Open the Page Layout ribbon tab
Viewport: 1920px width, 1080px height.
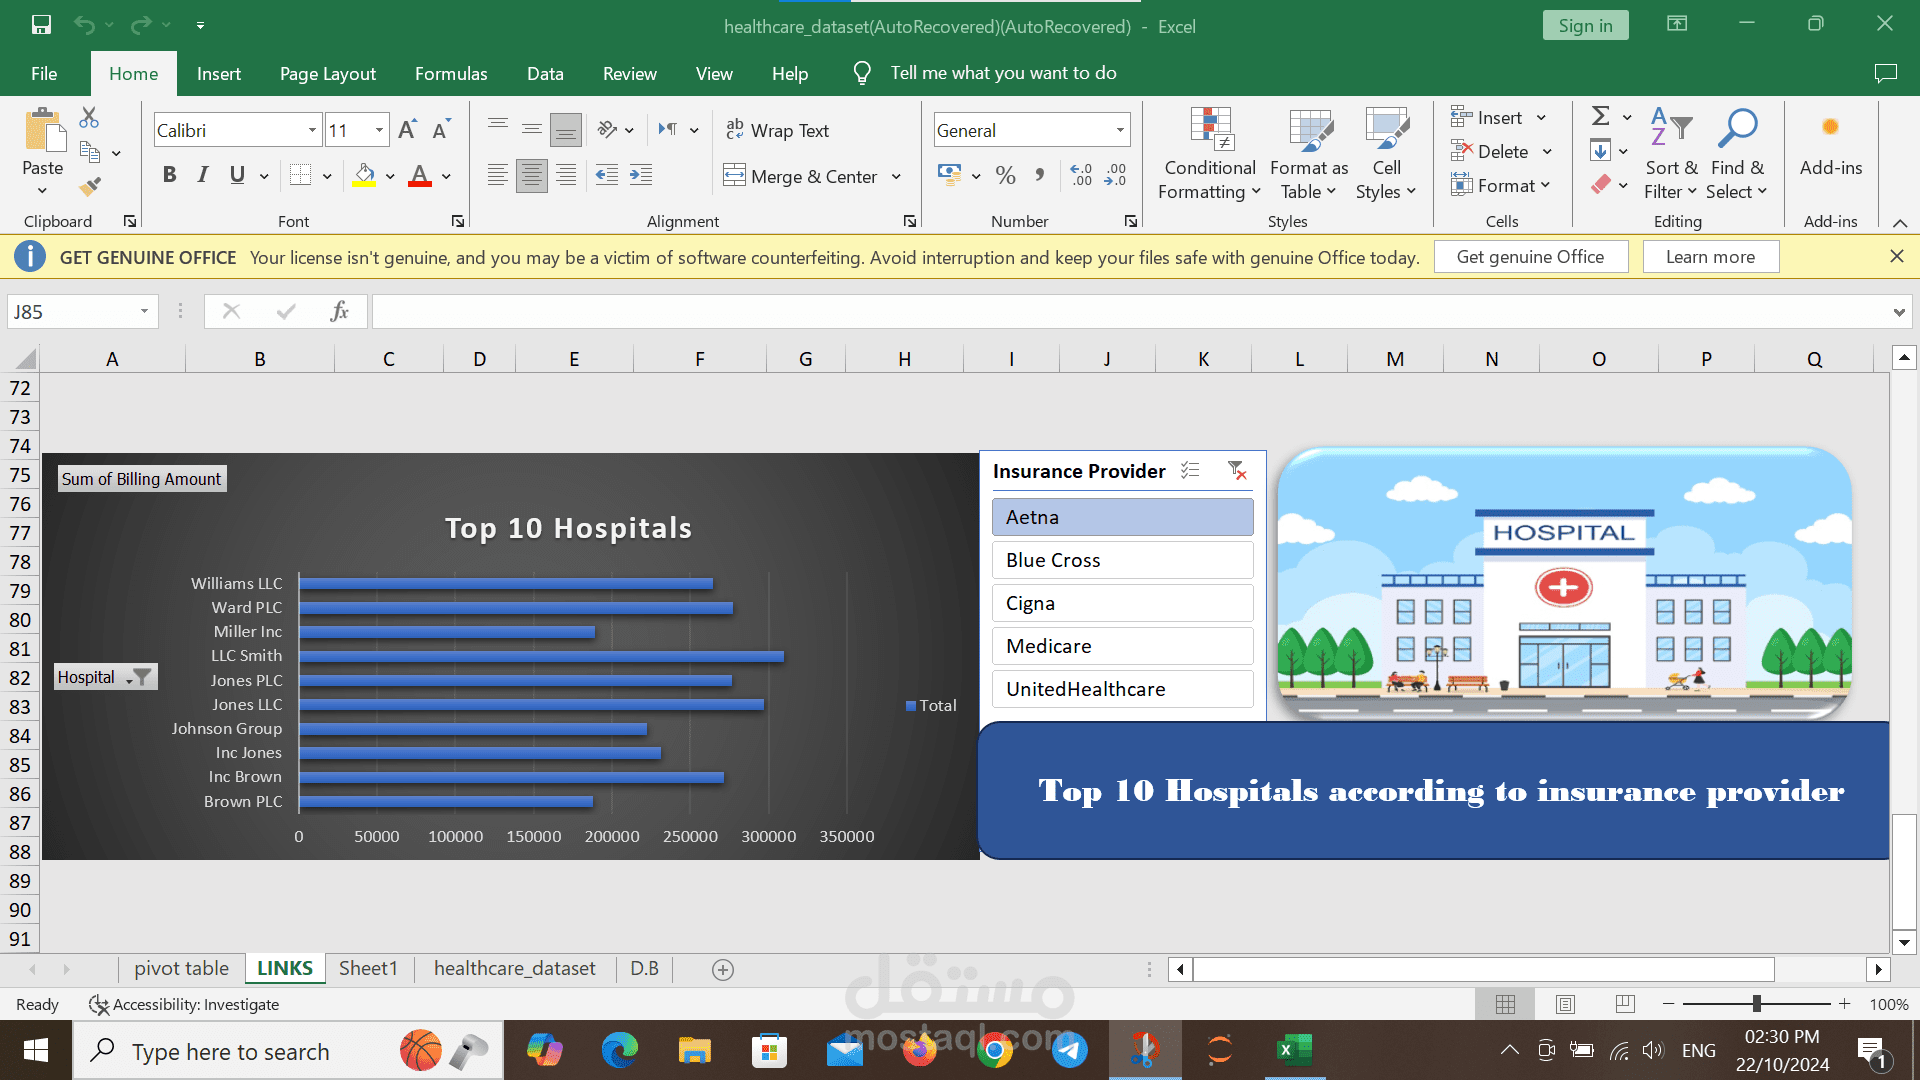click(x=328, y=73)
